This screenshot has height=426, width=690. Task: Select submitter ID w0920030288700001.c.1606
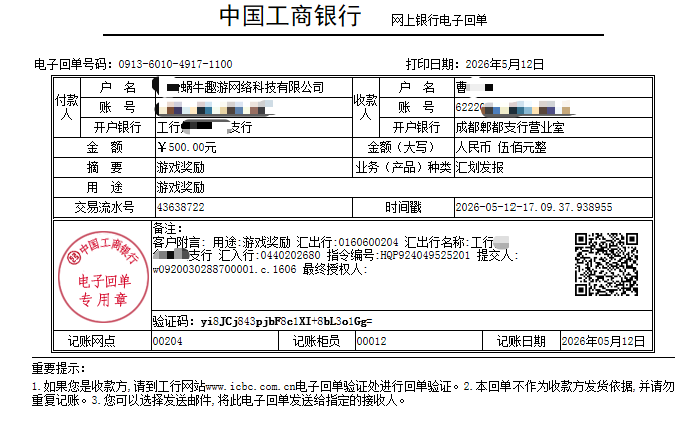(224, 269)
